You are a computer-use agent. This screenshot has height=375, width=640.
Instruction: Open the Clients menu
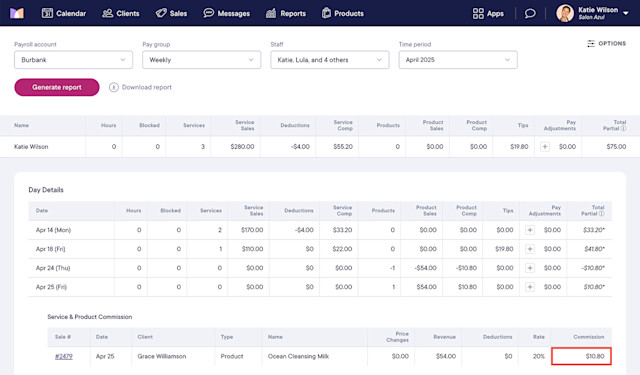(x=120, y=13)
